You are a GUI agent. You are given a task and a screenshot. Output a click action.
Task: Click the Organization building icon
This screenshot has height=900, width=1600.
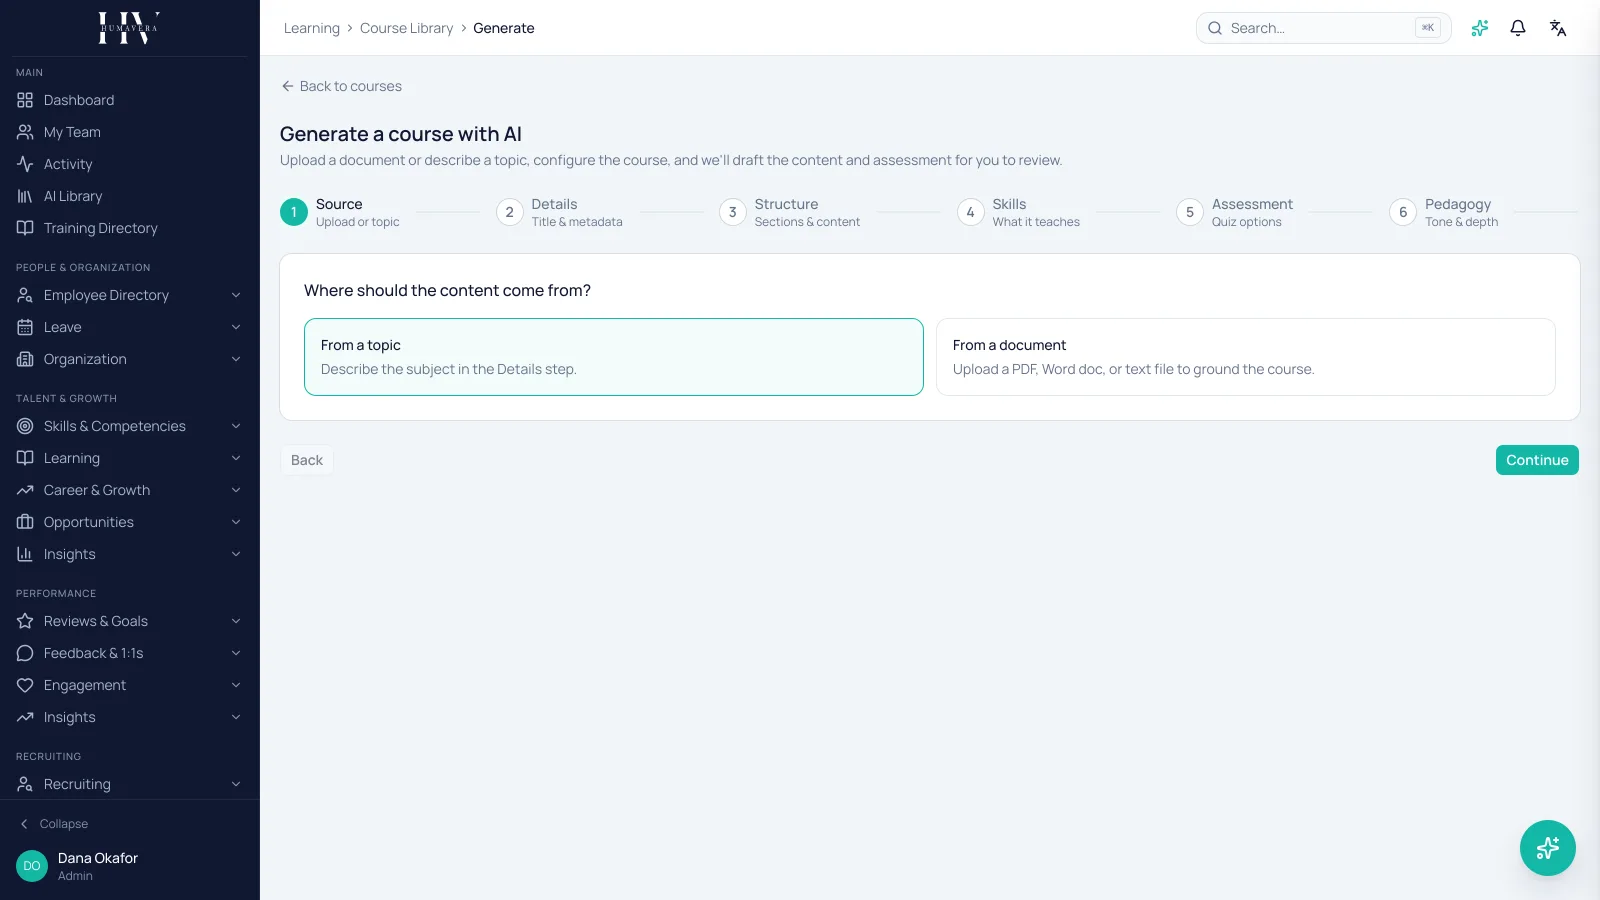coord(25,359)
